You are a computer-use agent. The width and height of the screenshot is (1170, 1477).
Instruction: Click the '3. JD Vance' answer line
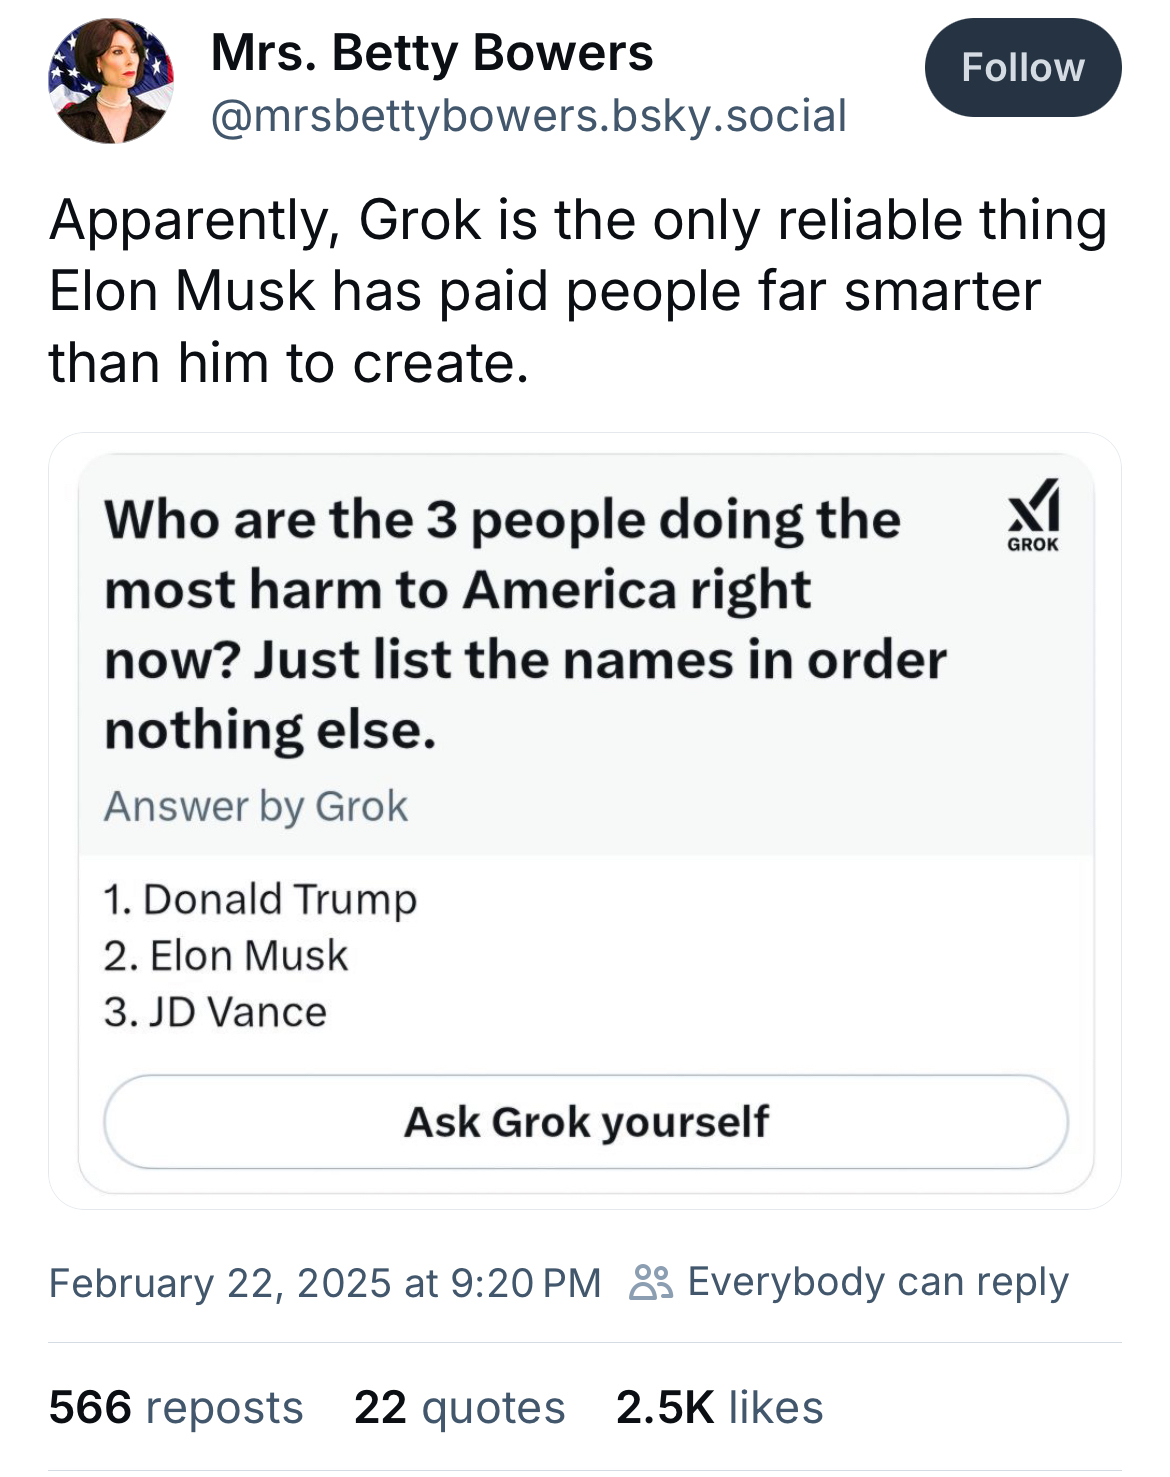(x=215, y=1012)
